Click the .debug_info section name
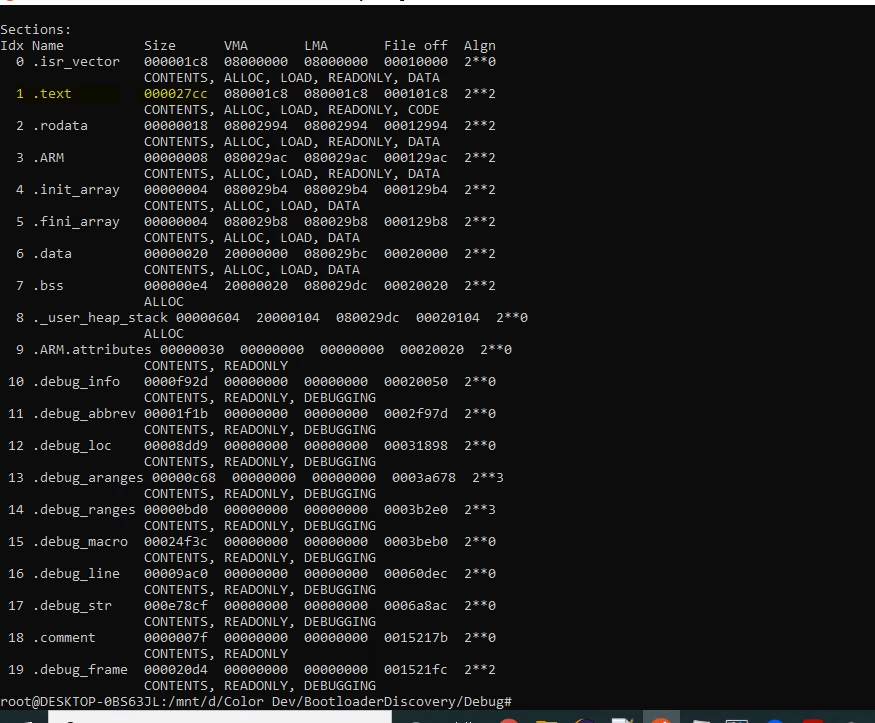Screen dimensions: 875x723 (76, 382)
